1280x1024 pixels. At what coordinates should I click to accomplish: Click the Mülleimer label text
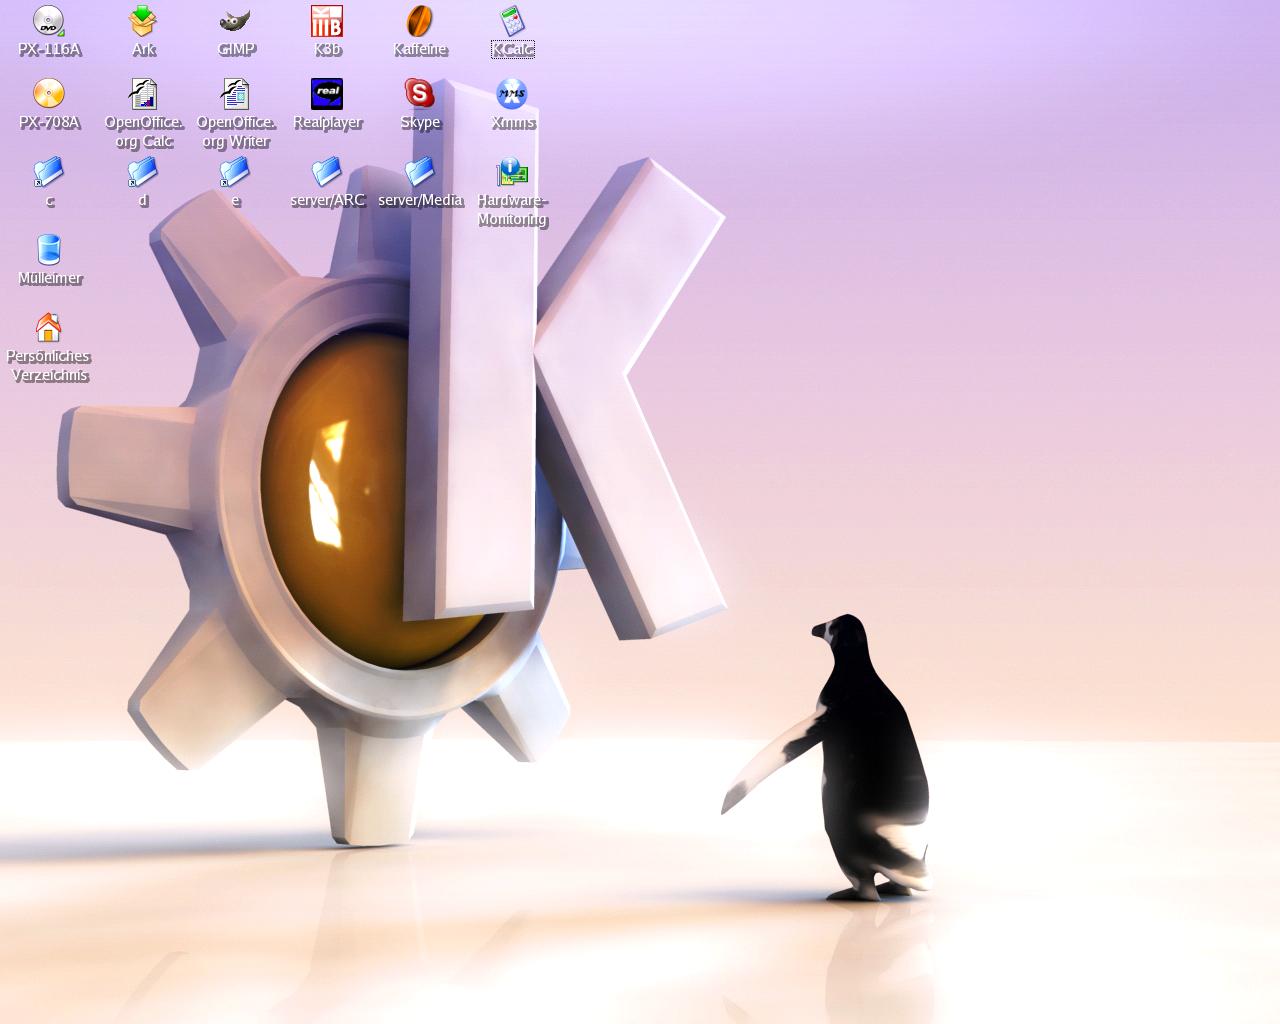pyautogui.click(x=50, y=278)
